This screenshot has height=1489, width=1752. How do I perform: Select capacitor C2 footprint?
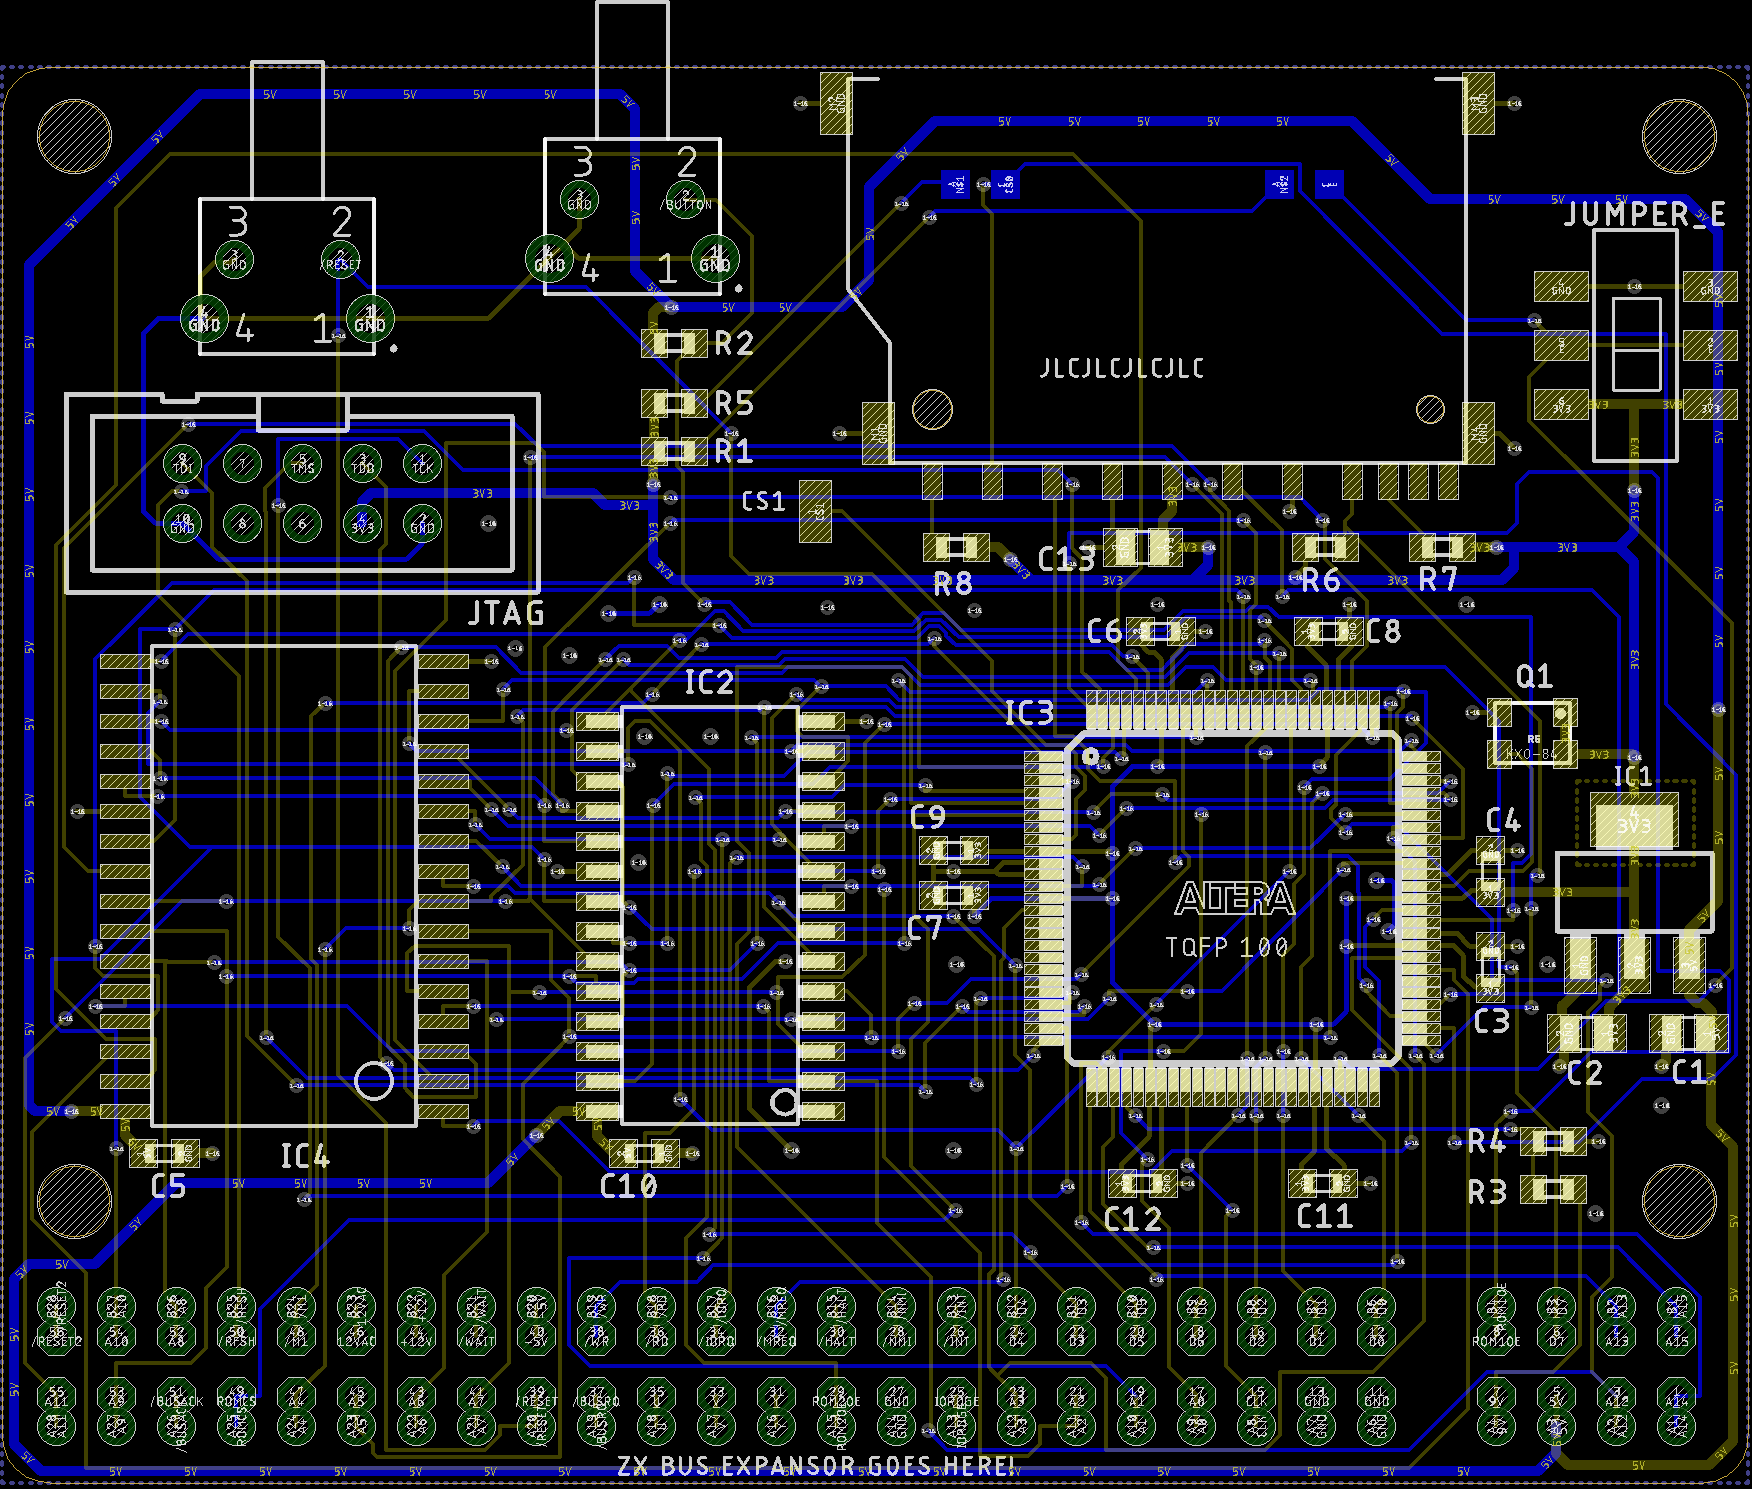tap(1586, 1033)
